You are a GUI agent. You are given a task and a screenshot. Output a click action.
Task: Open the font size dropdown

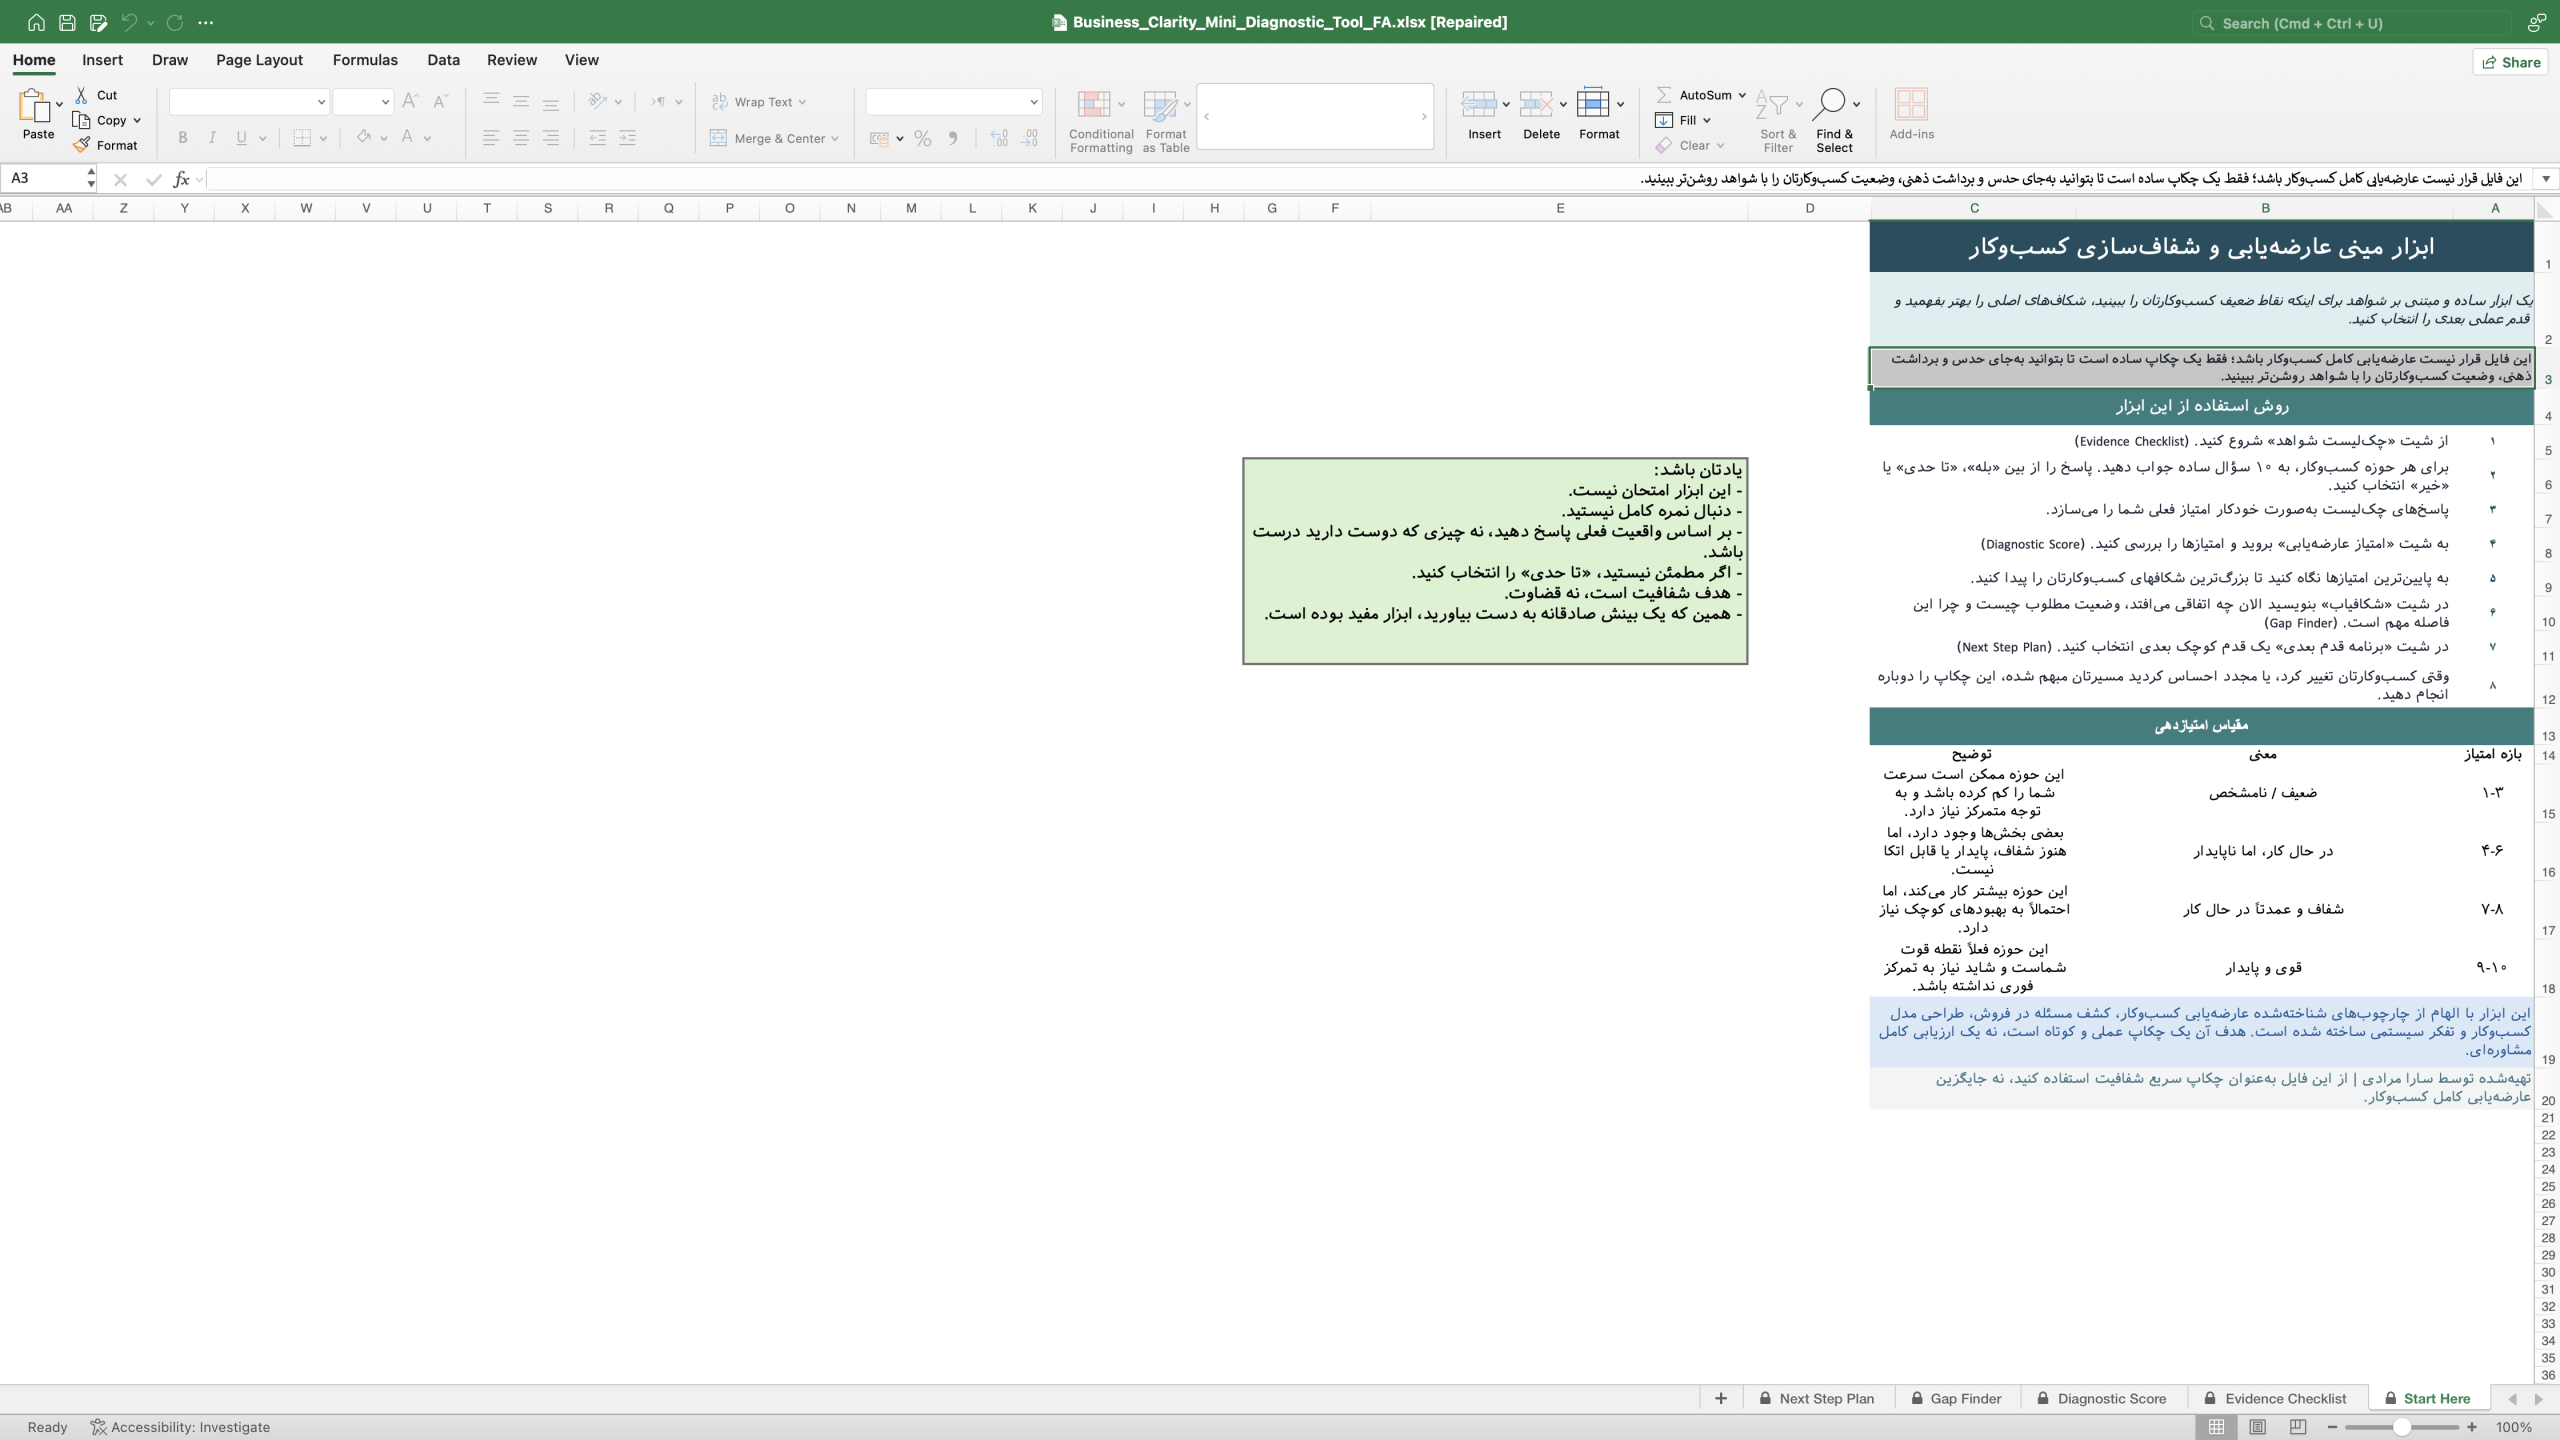coord(385,102)
